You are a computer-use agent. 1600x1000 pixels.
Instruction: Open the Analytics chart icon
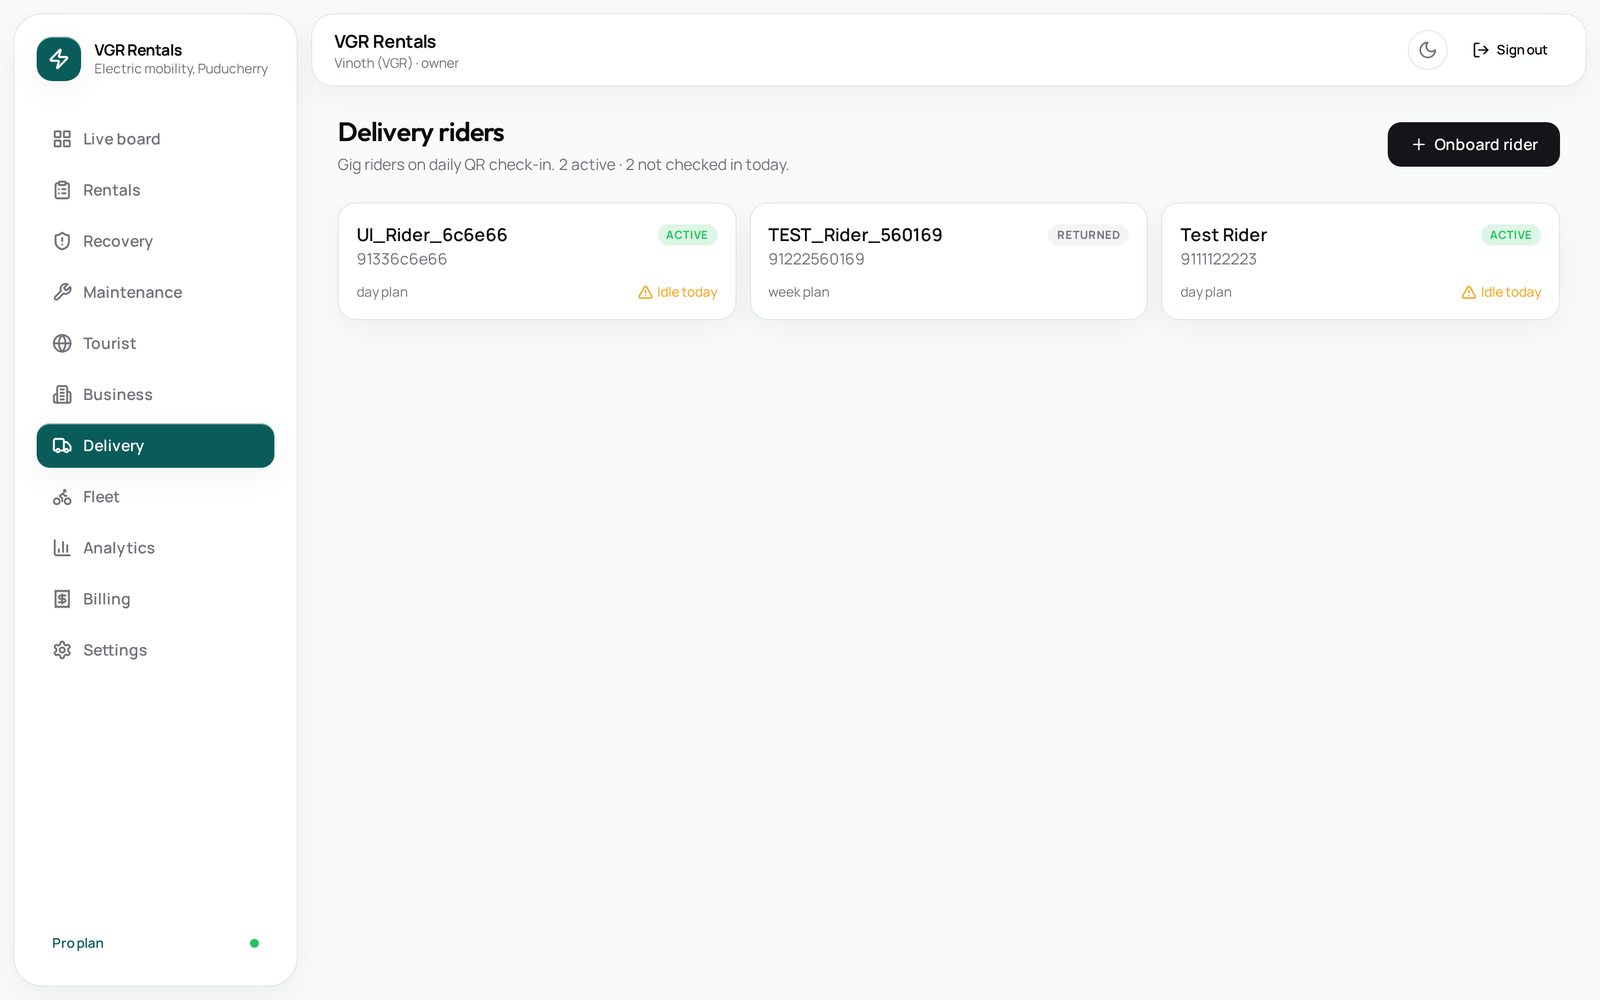pyautogui.click(x=62, y=548)
